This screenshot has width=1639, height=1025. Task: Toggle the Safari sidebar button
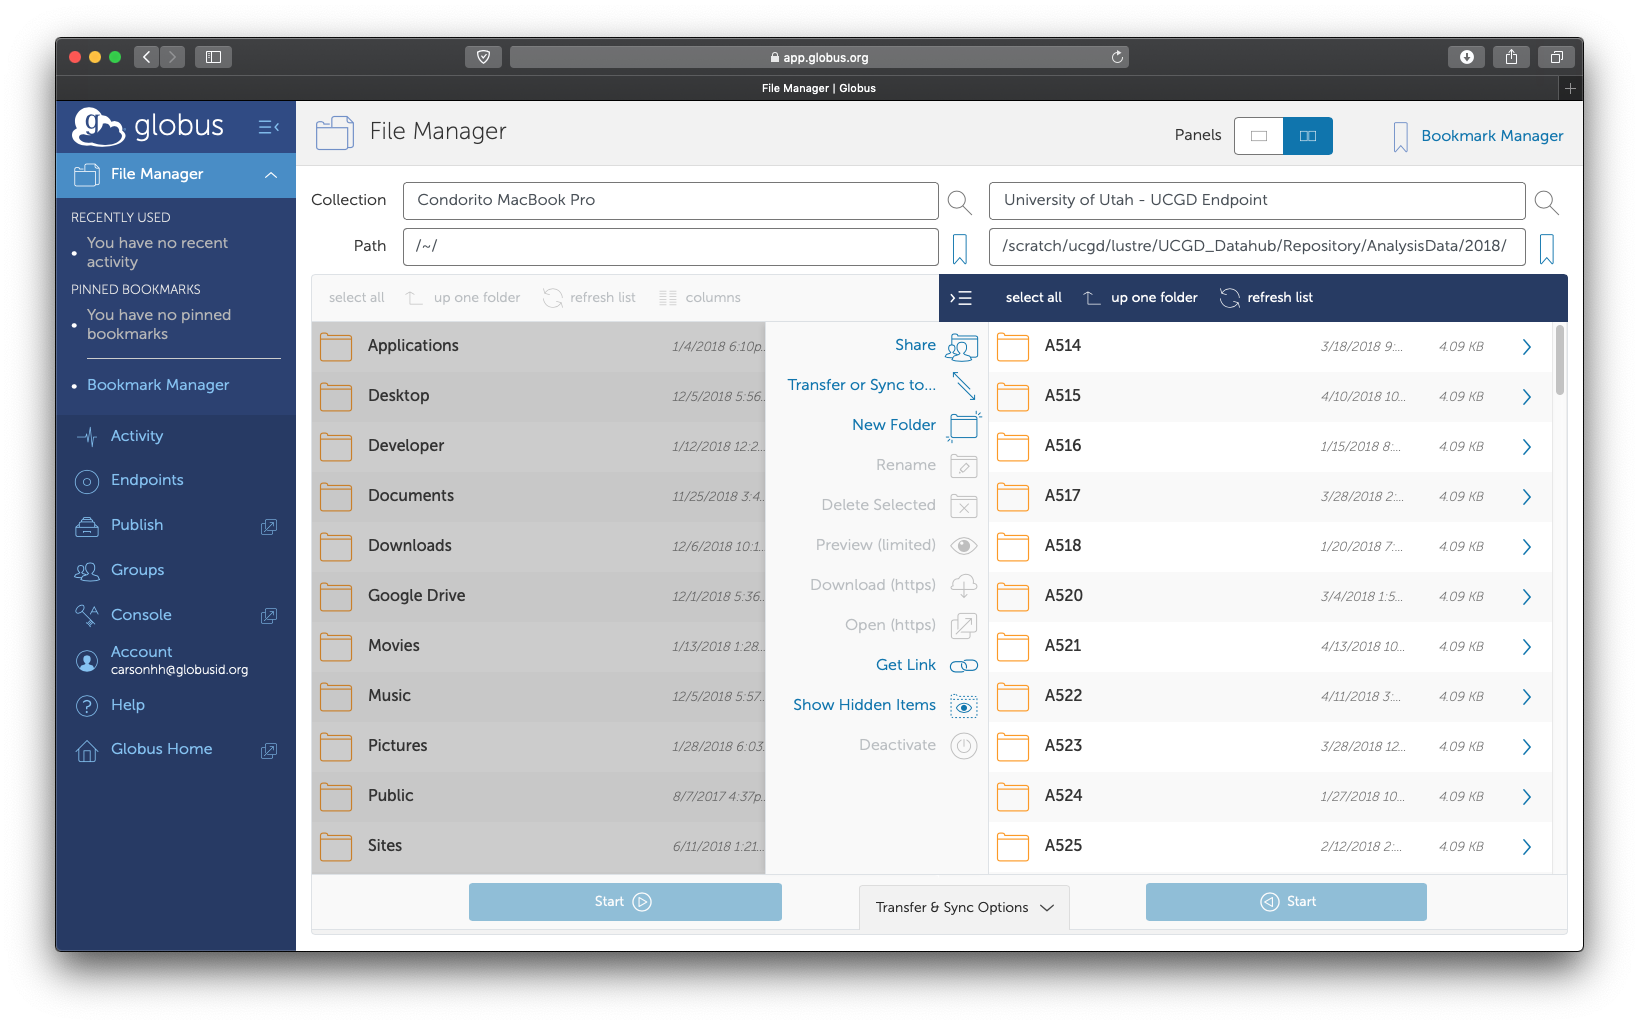[x=213, y=57]
